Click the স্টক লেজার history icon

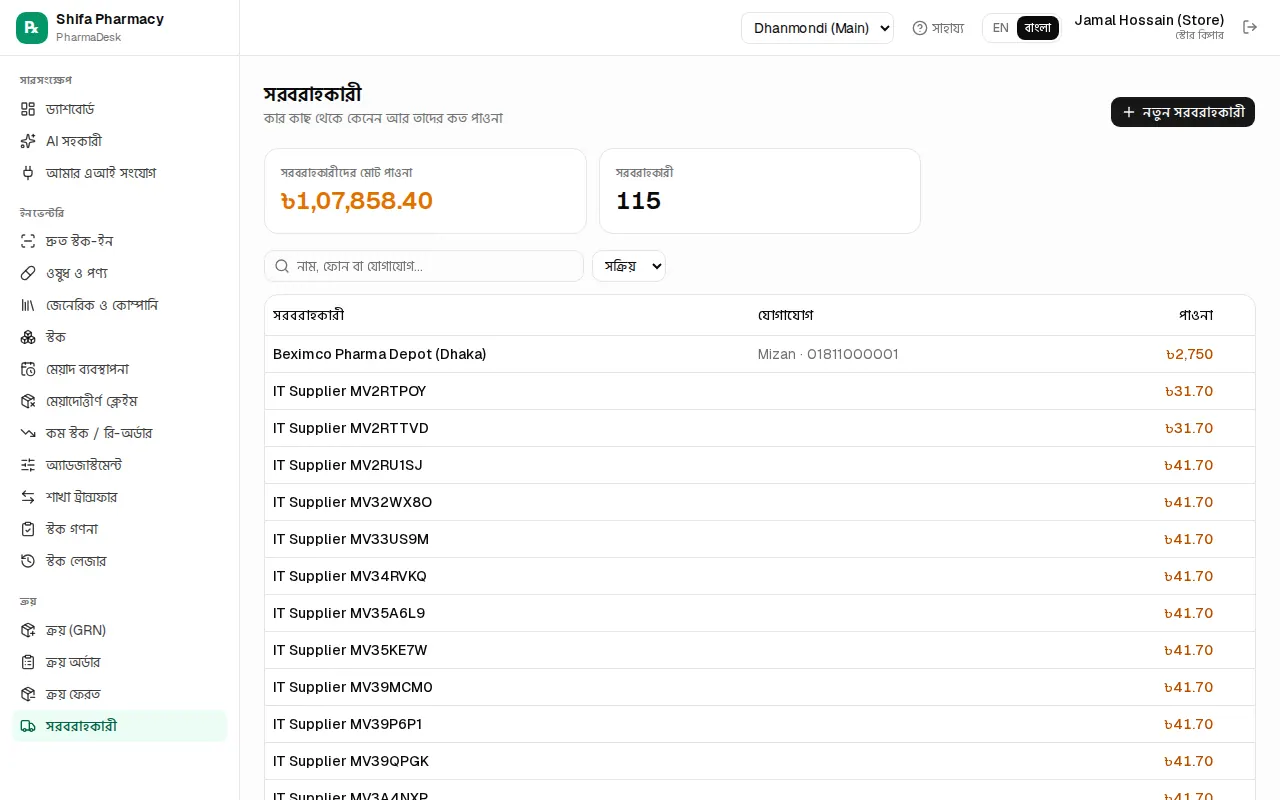[x=28, y=561]
